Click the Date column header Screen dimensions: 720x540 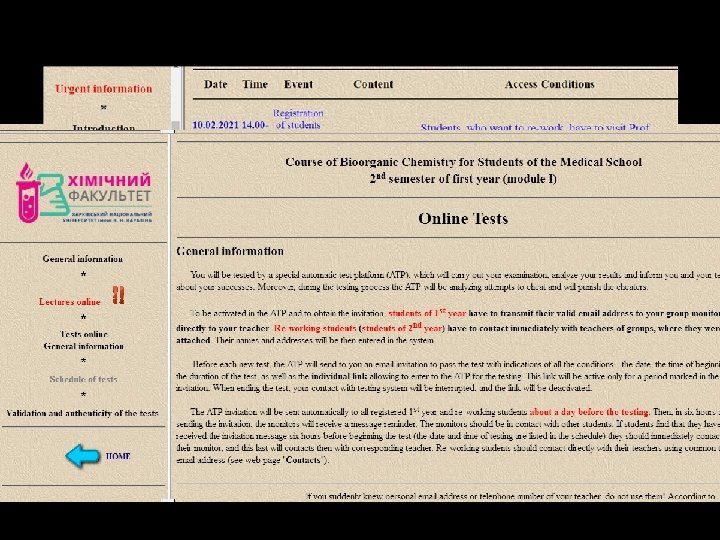point(215,84)
